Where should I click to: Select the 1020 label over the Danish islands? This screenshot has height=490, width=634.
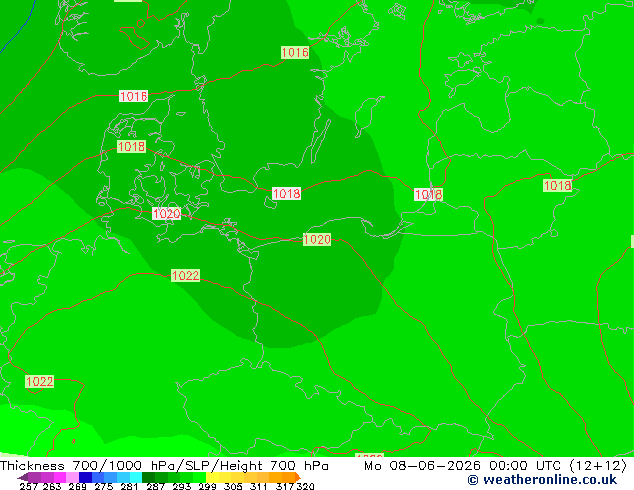[x=167, y=213]
